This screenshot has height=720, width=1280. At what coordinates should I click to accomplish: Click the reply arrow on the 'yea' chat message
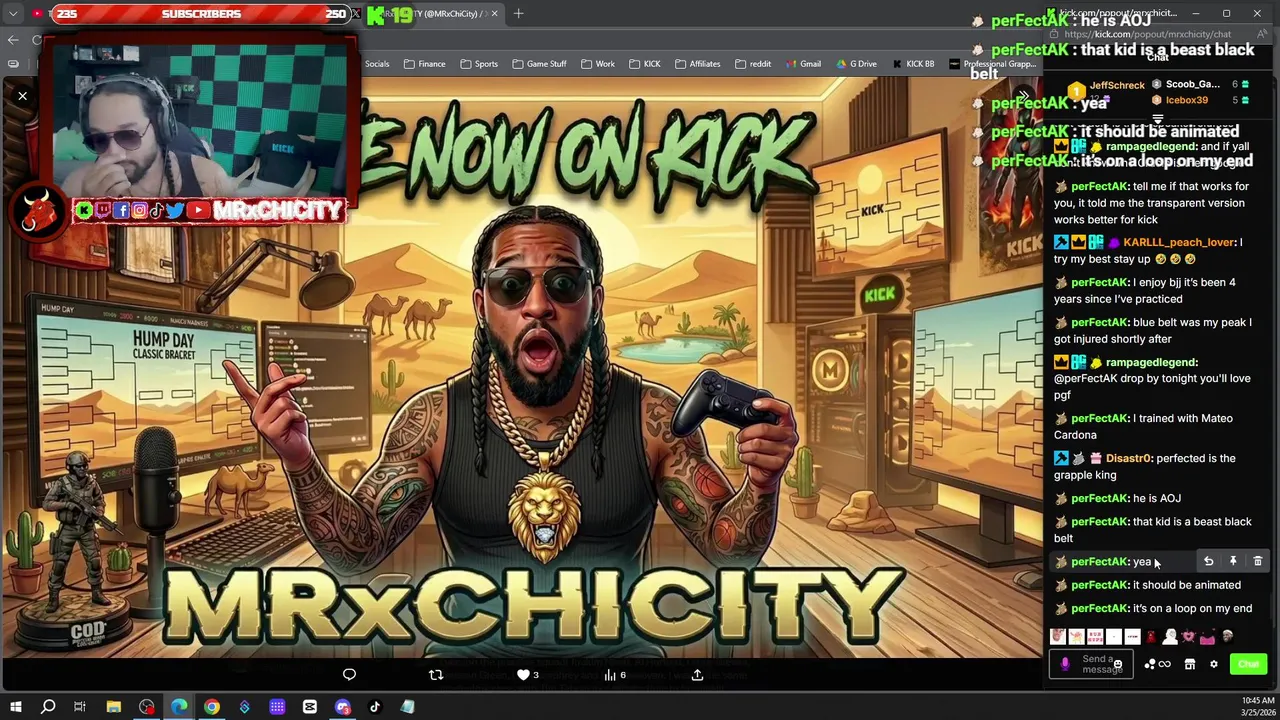coord(1208,562)
